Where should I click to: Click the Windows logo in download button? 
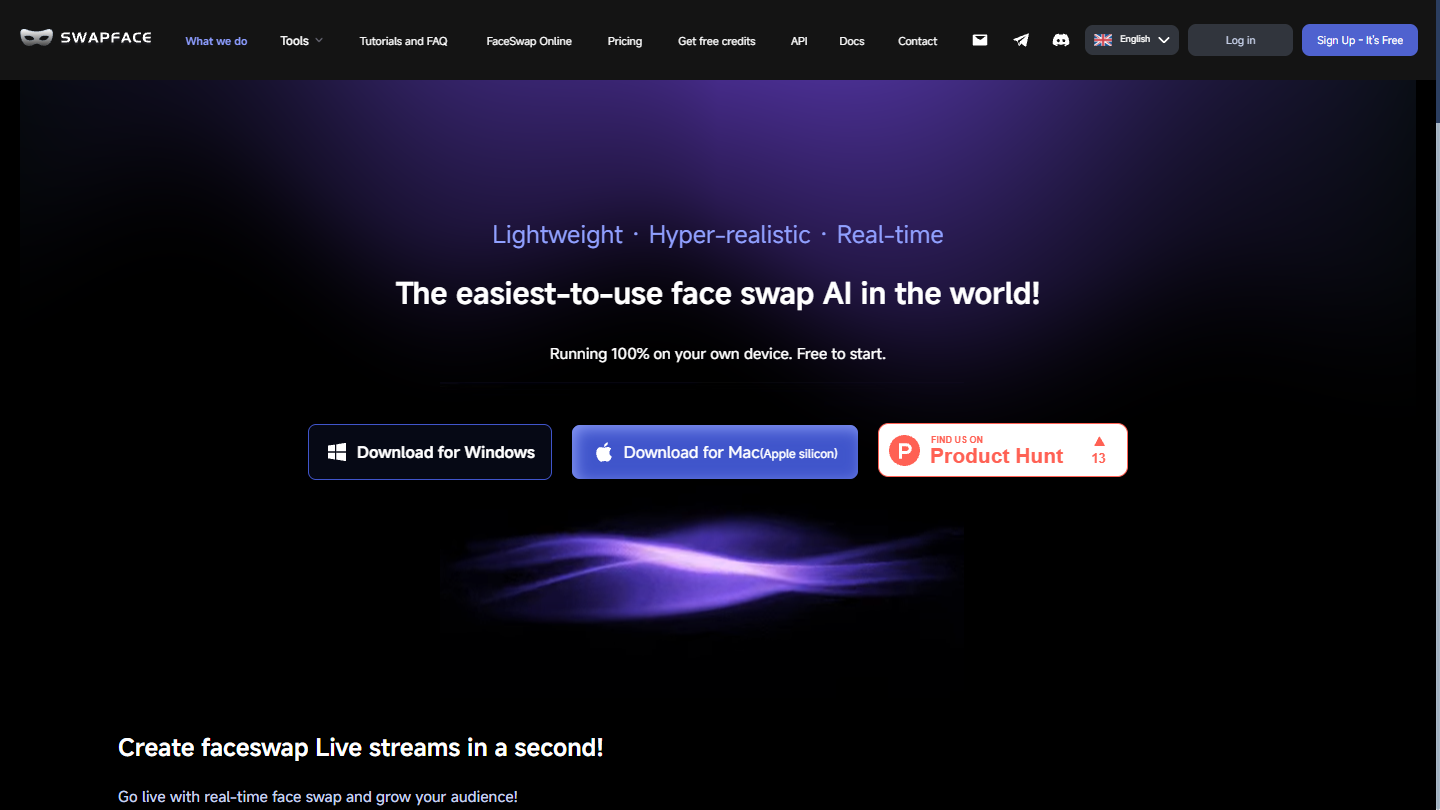pyautogui.click(x=337, y=452)
